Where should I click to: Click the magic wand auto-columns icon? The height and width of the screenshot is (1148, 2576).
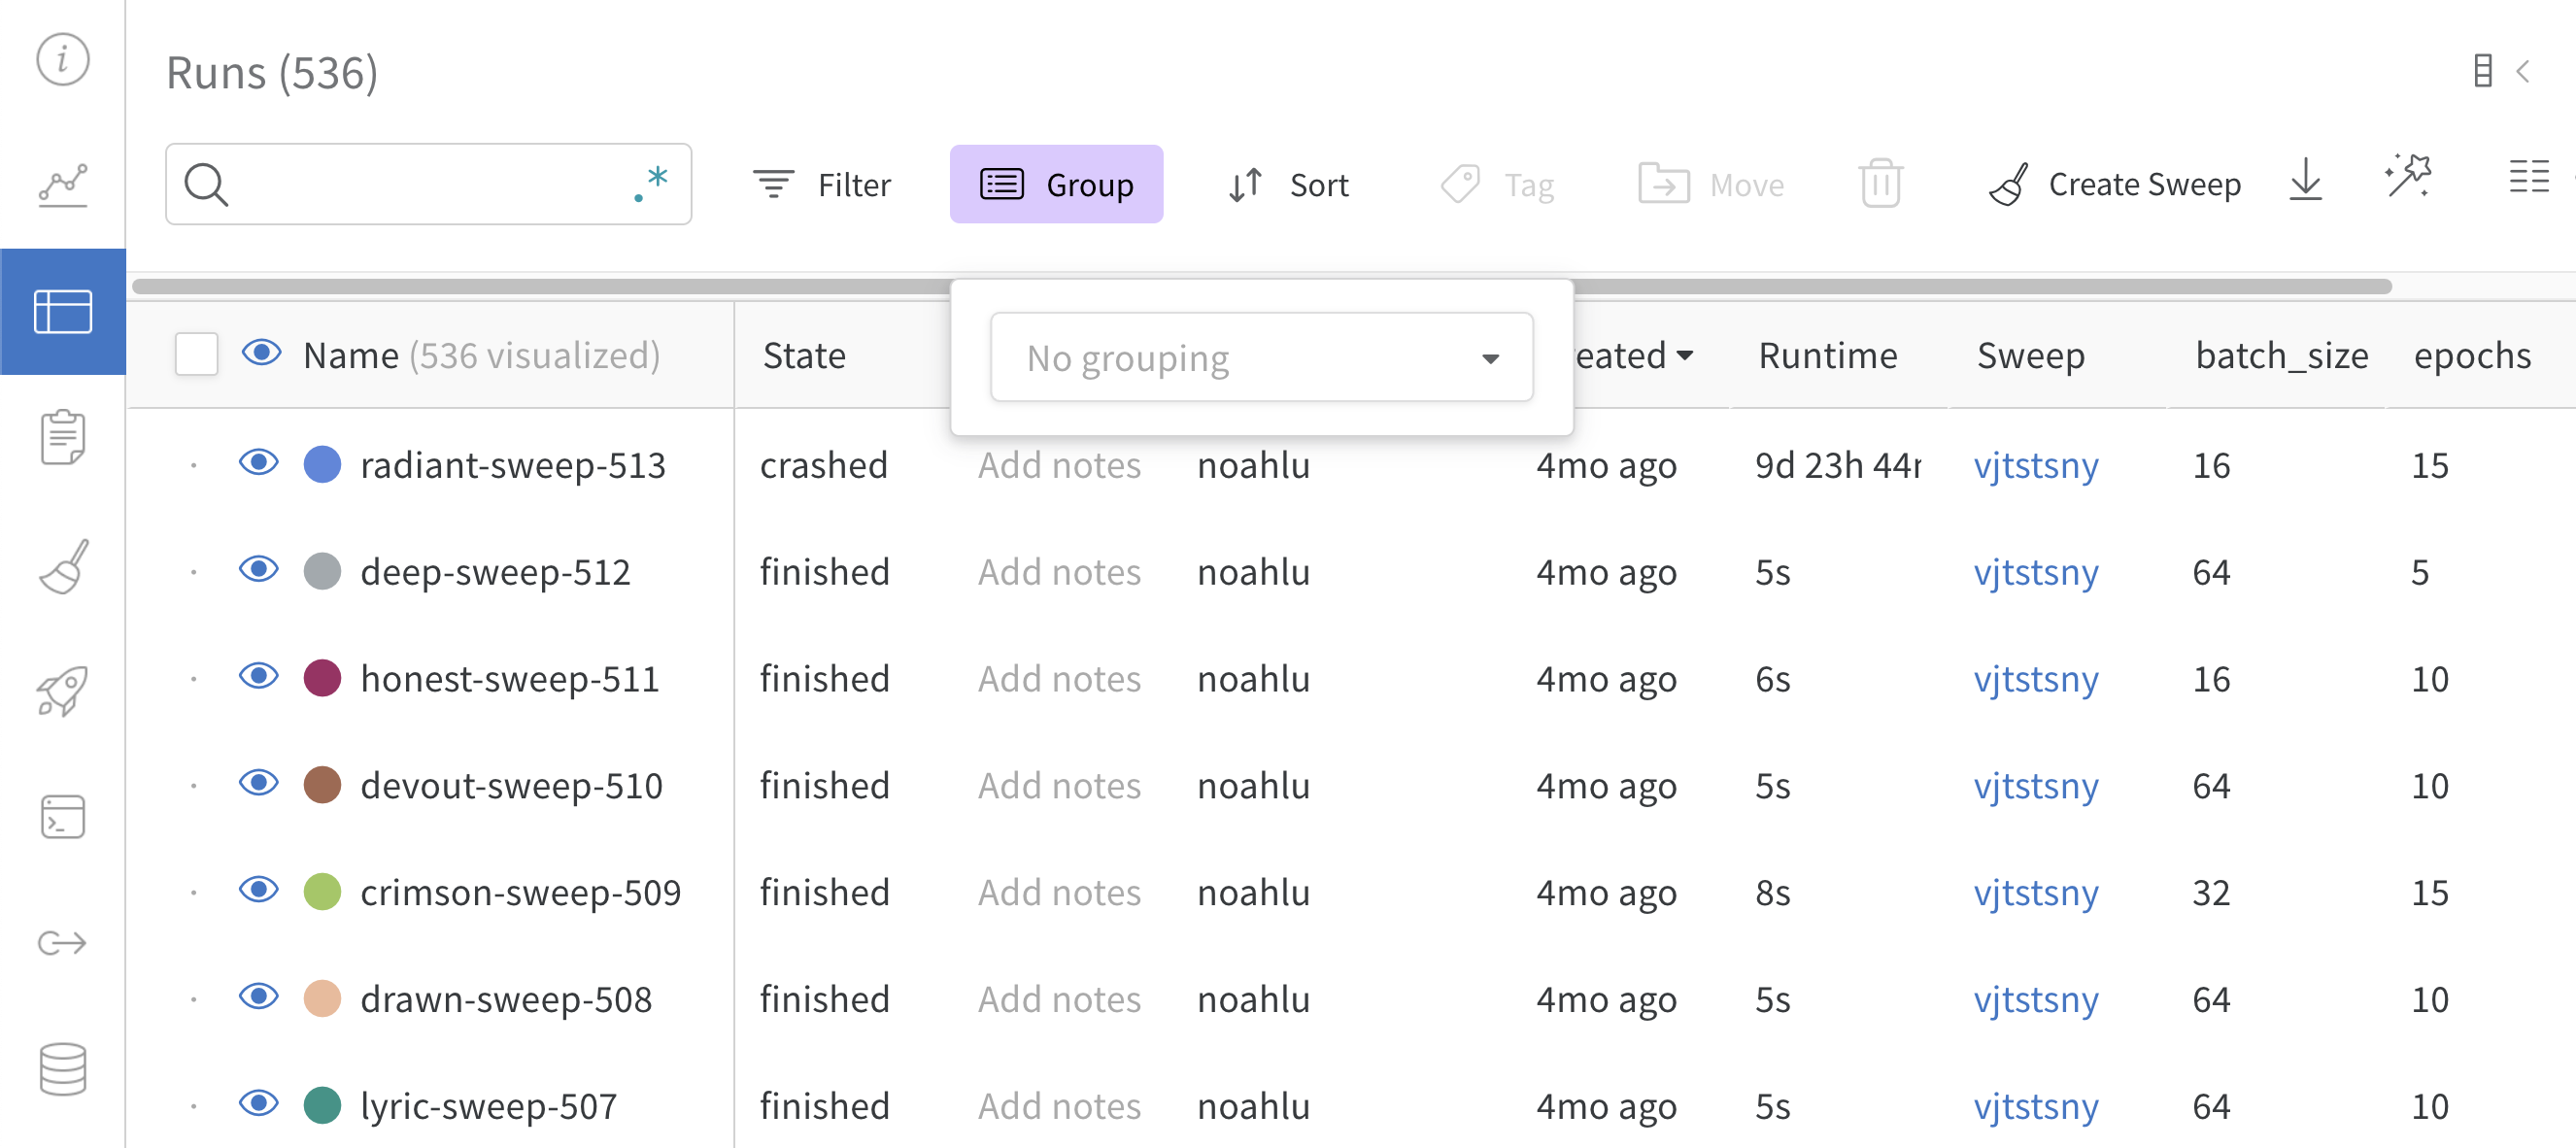pyautogui.click(x=2407, y=177)
